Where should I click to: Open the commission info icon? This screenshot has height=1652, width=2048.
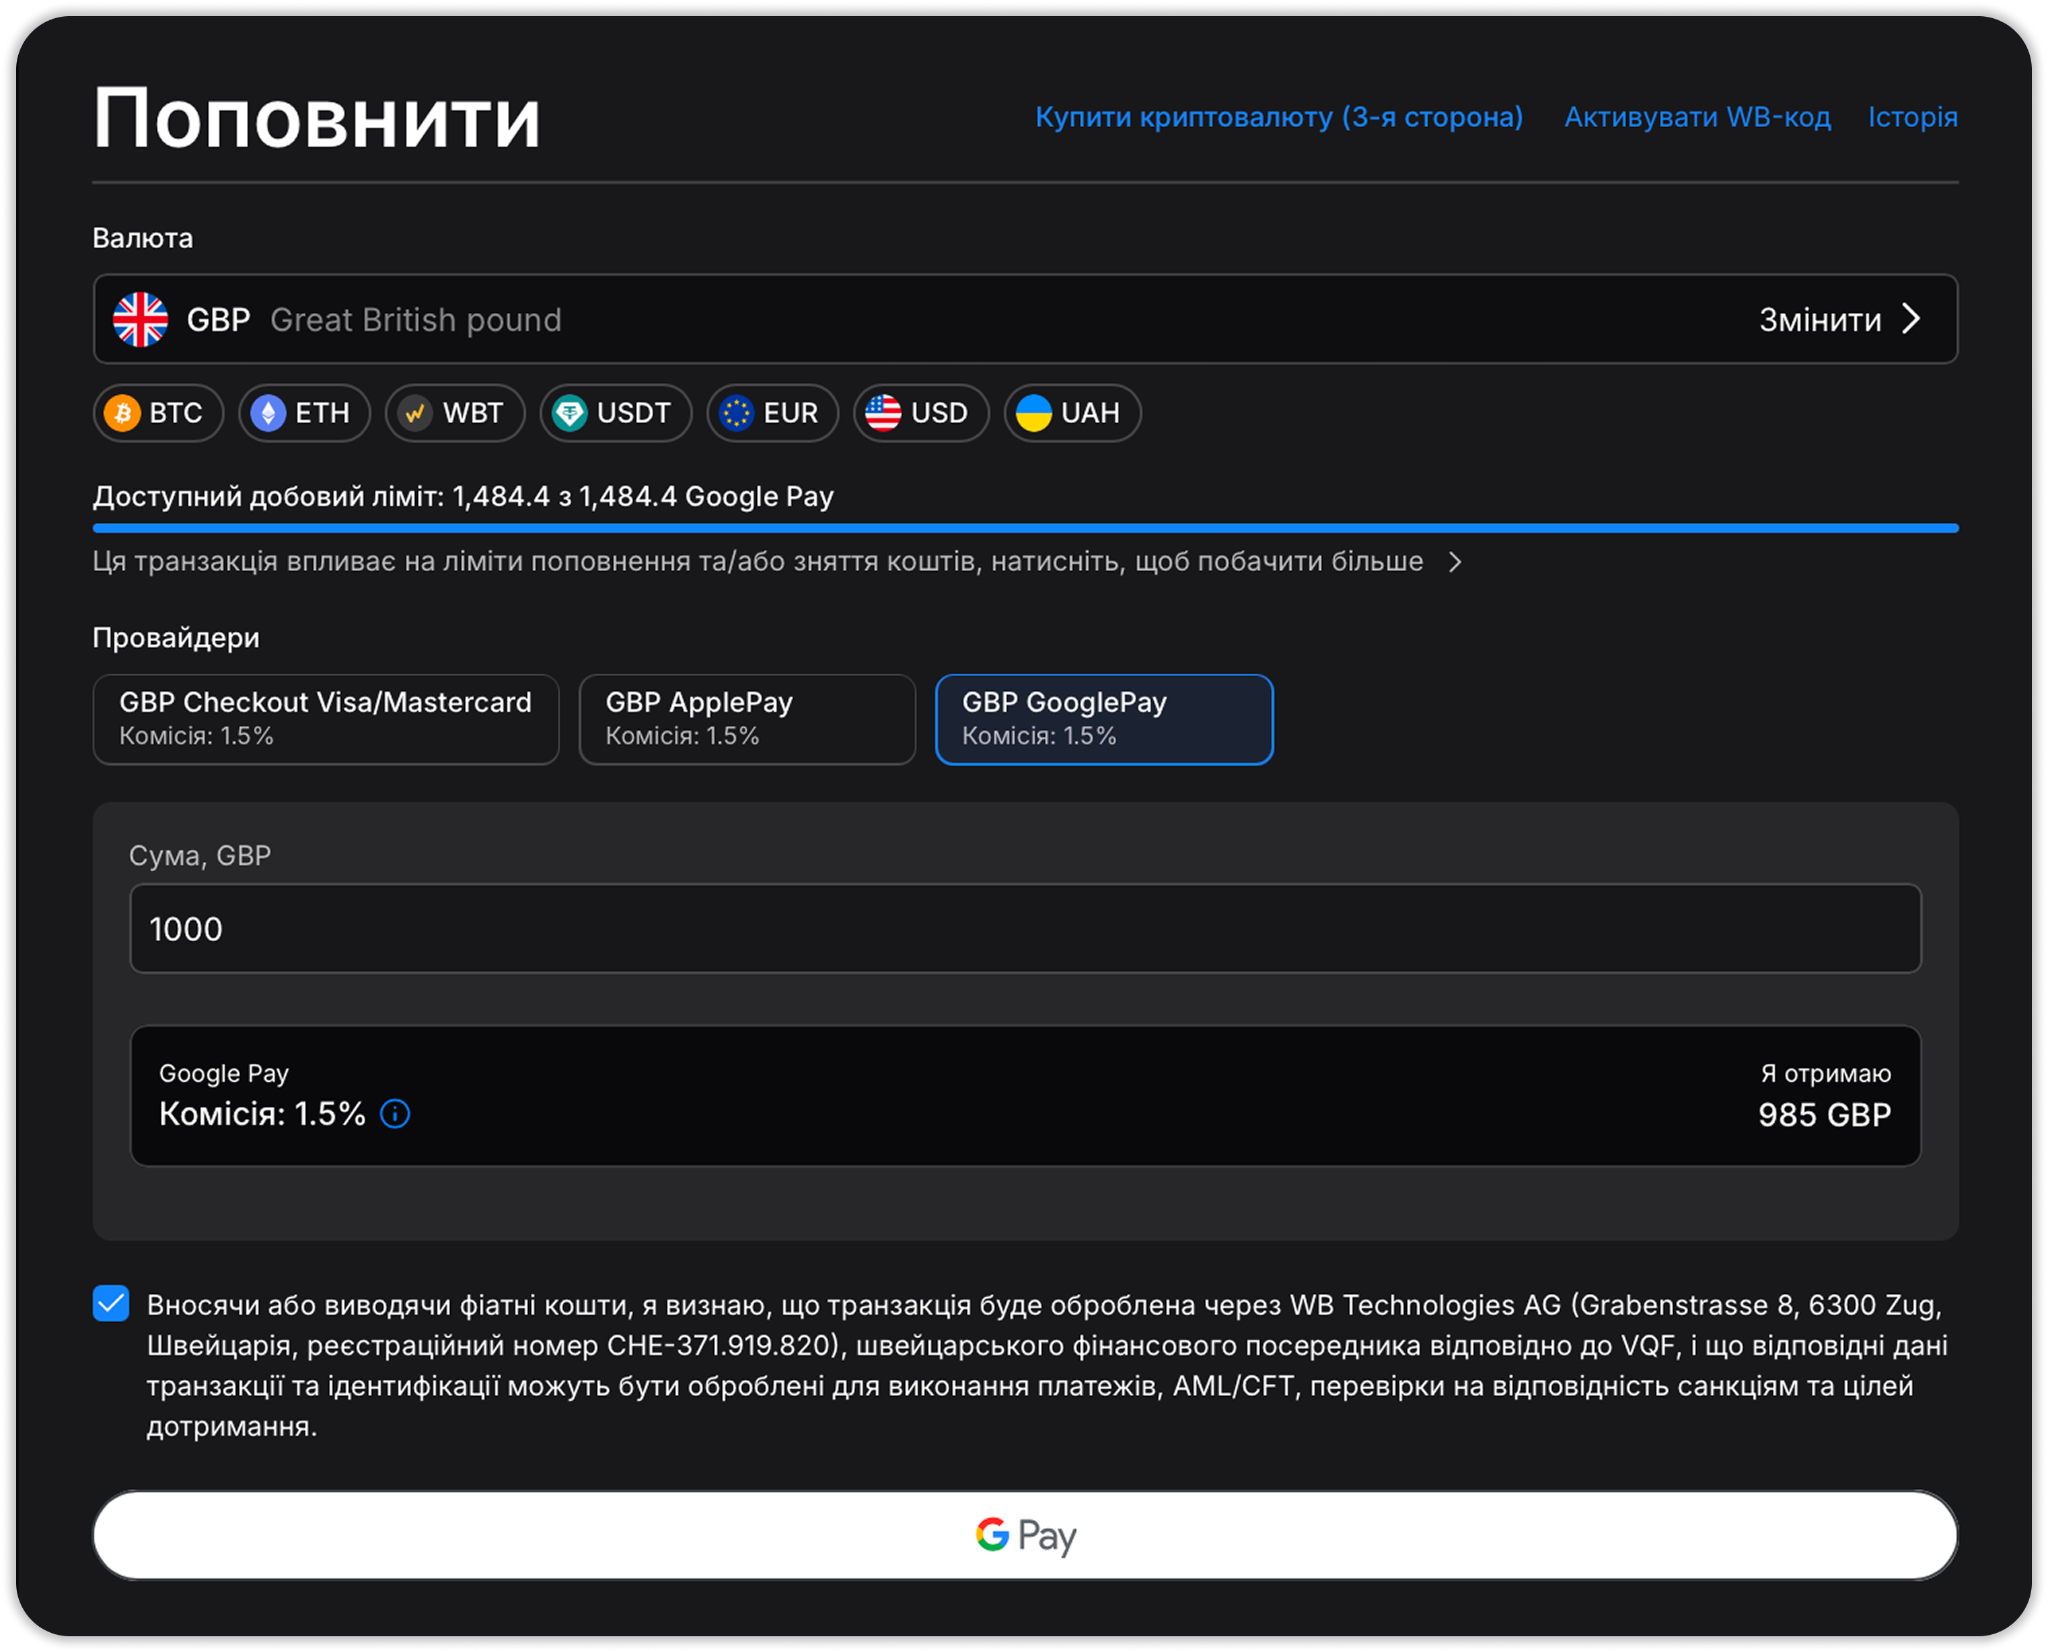396,1114
